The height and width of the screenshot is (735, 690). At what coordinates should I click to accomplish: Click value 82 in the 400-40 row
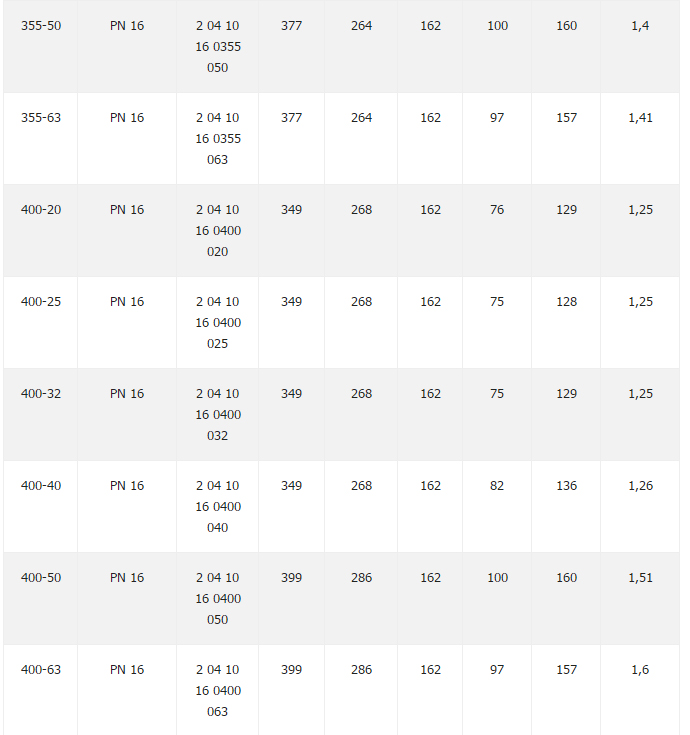click(497, 486)
